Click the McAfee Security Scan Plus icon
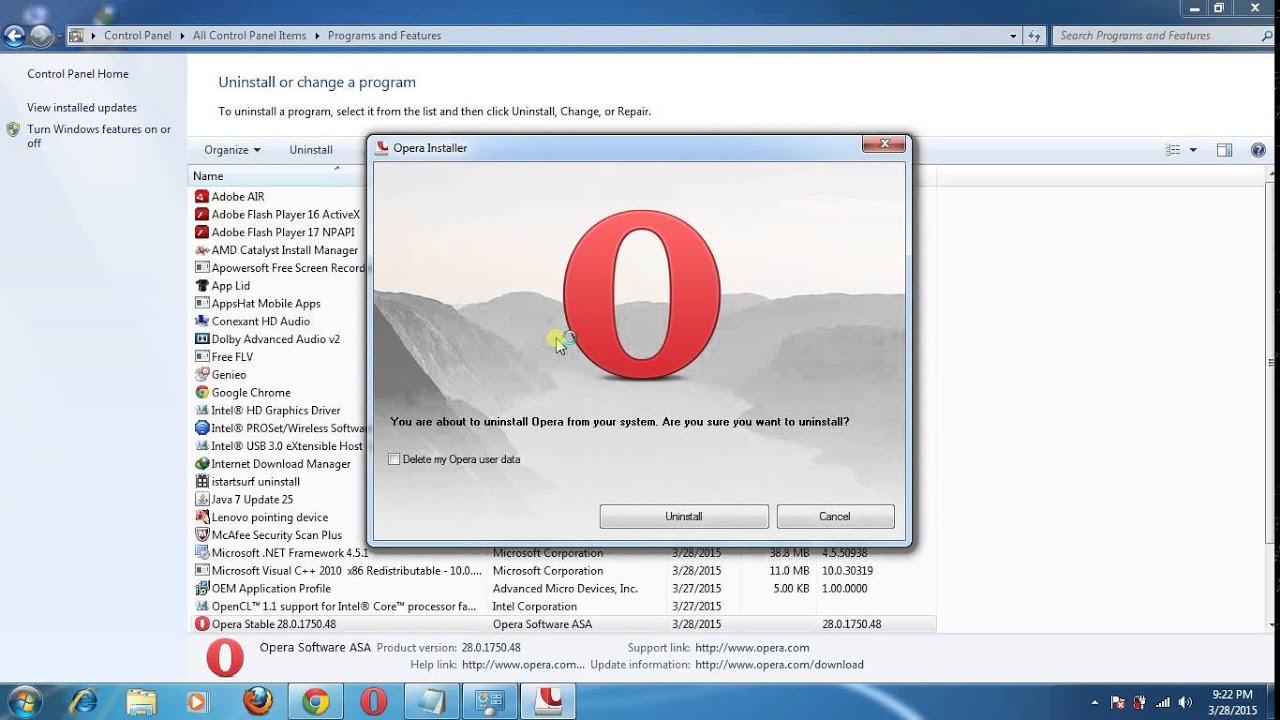Viewport: 1280px width, 720px height. [x=202, y=535]
